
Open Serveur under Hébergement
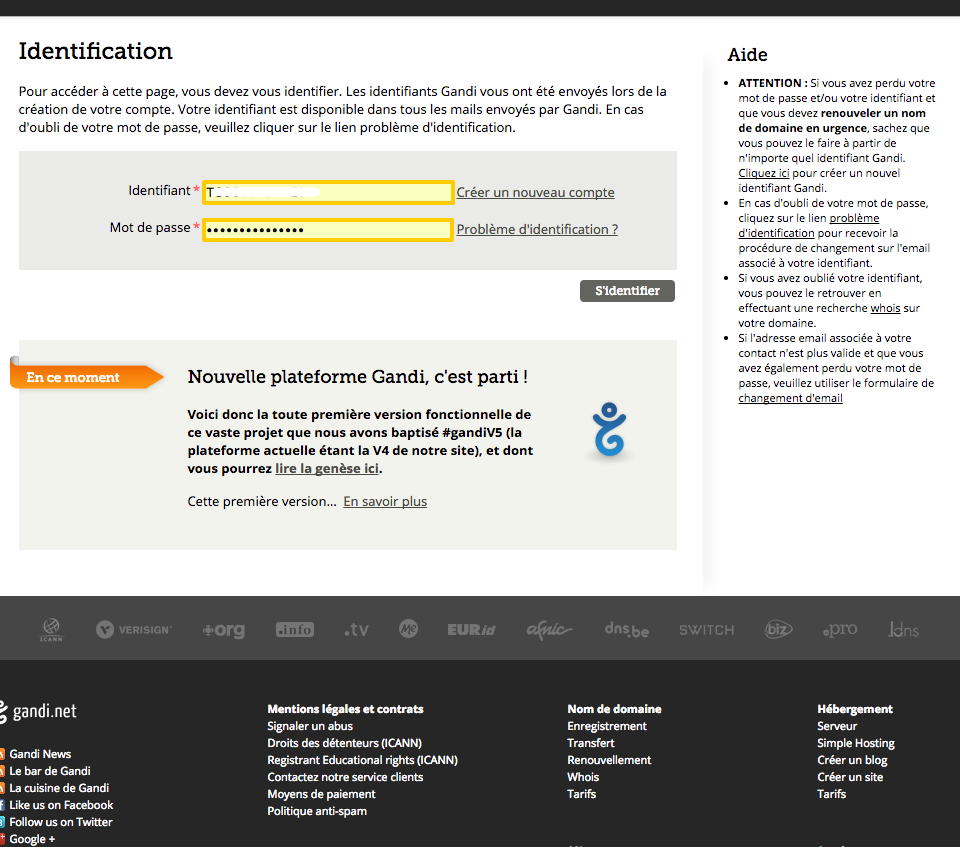click(x=837, y=726)
